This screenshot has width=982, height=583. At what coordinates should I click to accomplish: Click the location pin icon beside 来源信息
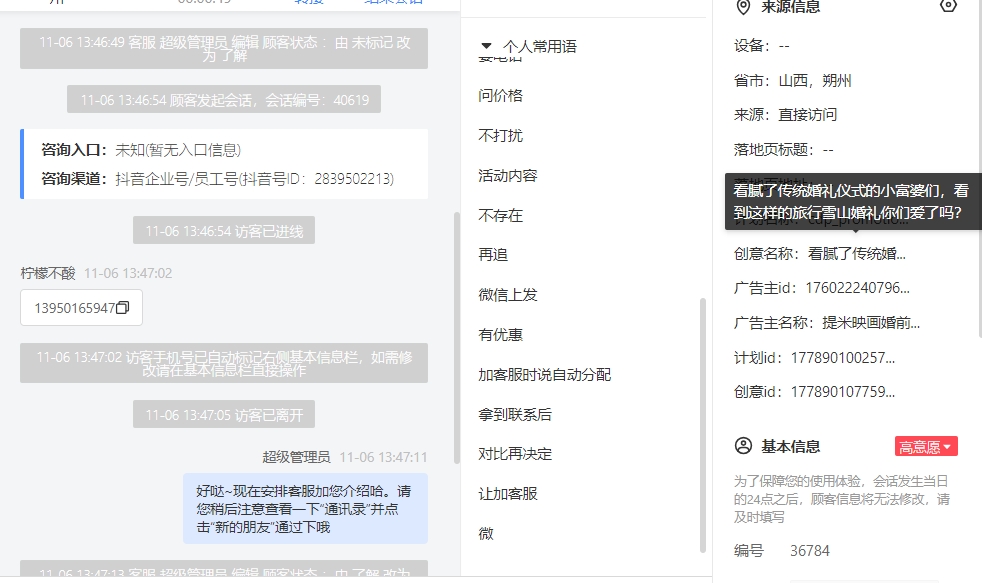743,7
